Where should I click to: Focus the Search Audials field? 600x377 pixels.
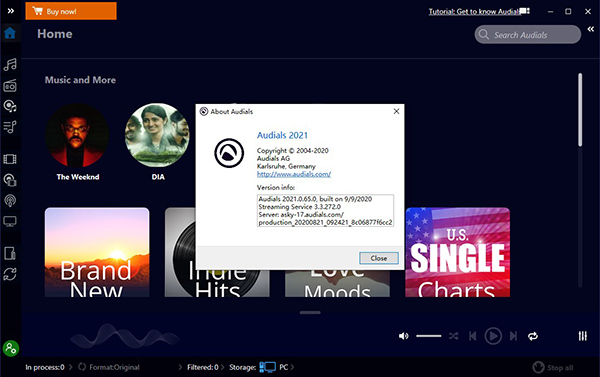(528, 34)
